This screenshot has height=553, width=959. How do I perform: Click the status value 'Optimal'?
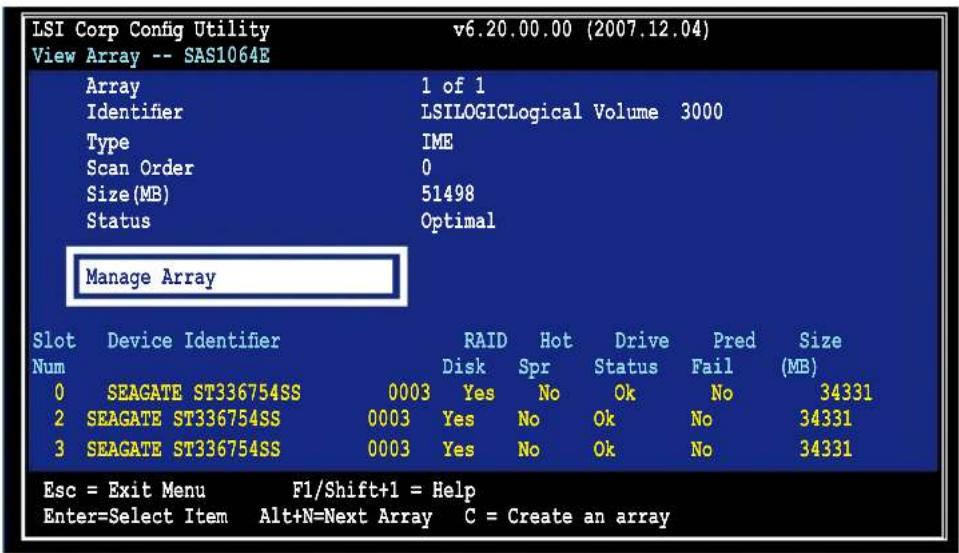click(457, 221)
